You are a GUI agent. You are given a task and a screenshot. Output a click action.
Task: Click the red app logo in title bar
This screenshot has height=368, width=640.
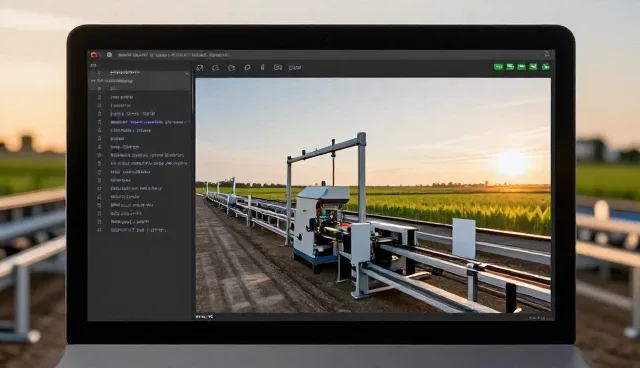[x=94, y=55]
